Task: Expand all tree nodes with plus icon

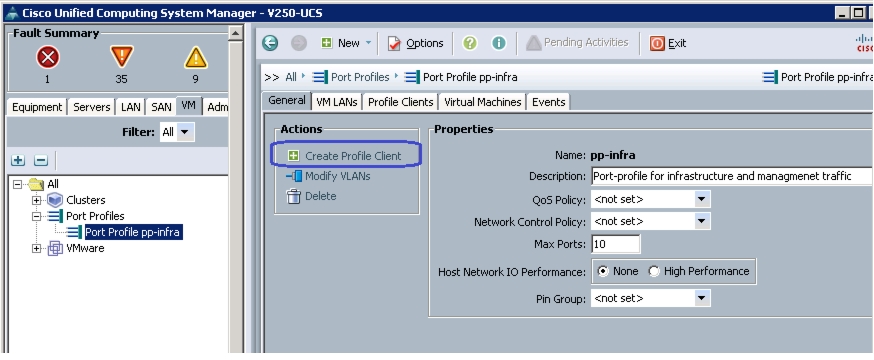Action: pos(18,160)
